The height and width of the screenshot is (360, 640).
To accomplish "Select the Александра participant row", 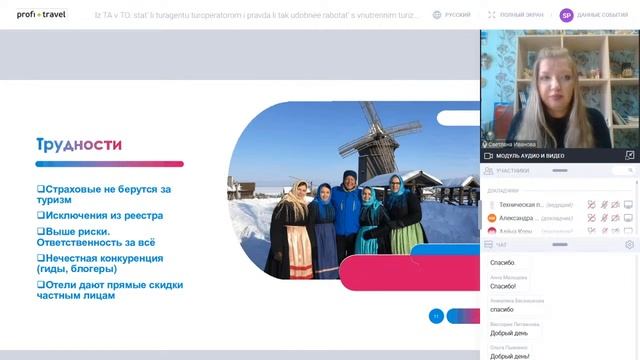I will (560, 218).
